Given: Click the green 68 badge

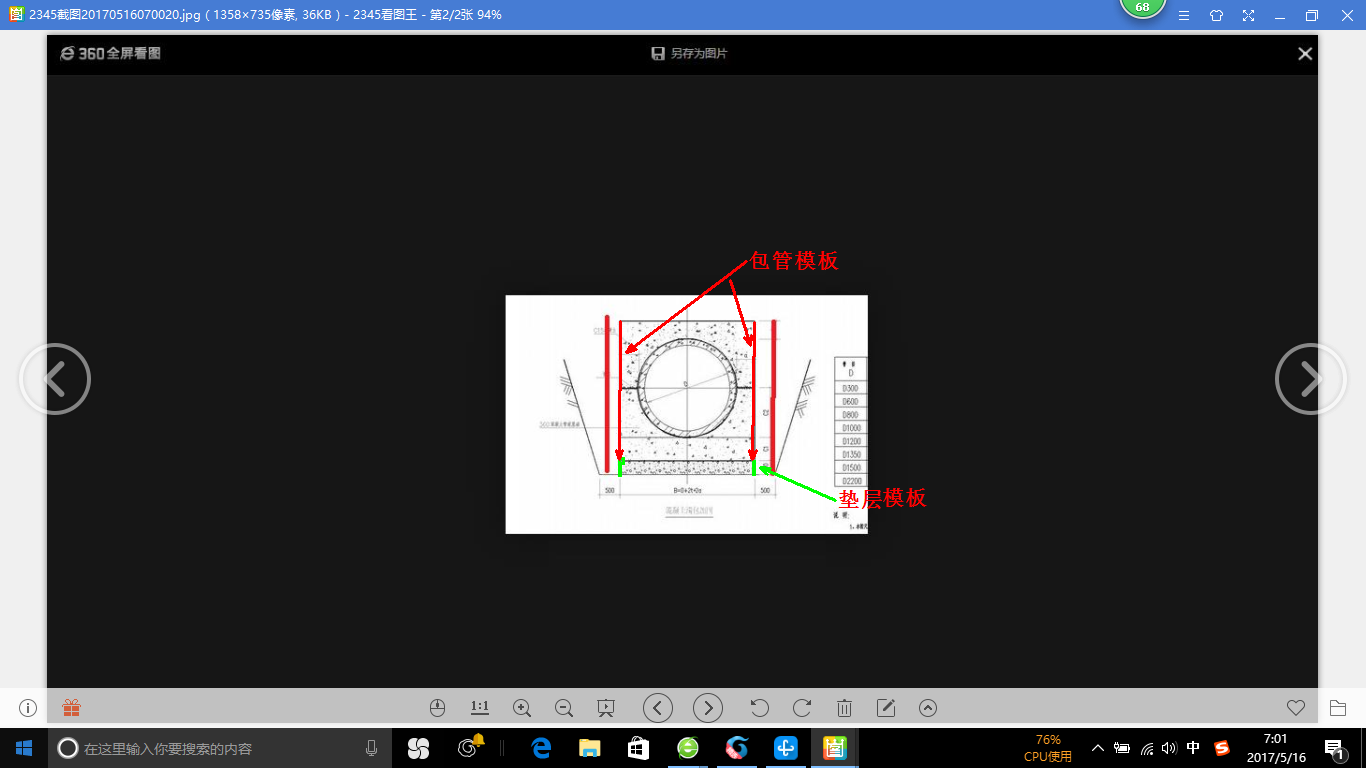Looking at the screenshot, I should click(x=1142, y=8).
